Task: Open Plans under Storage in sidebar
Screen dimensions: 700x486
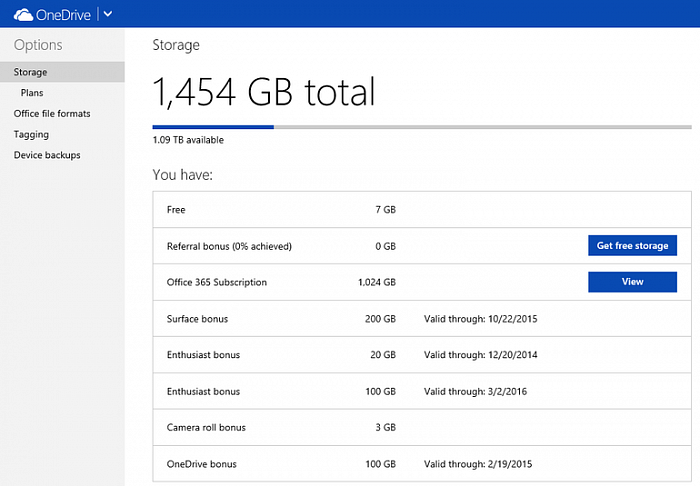Action: point(32,93)
